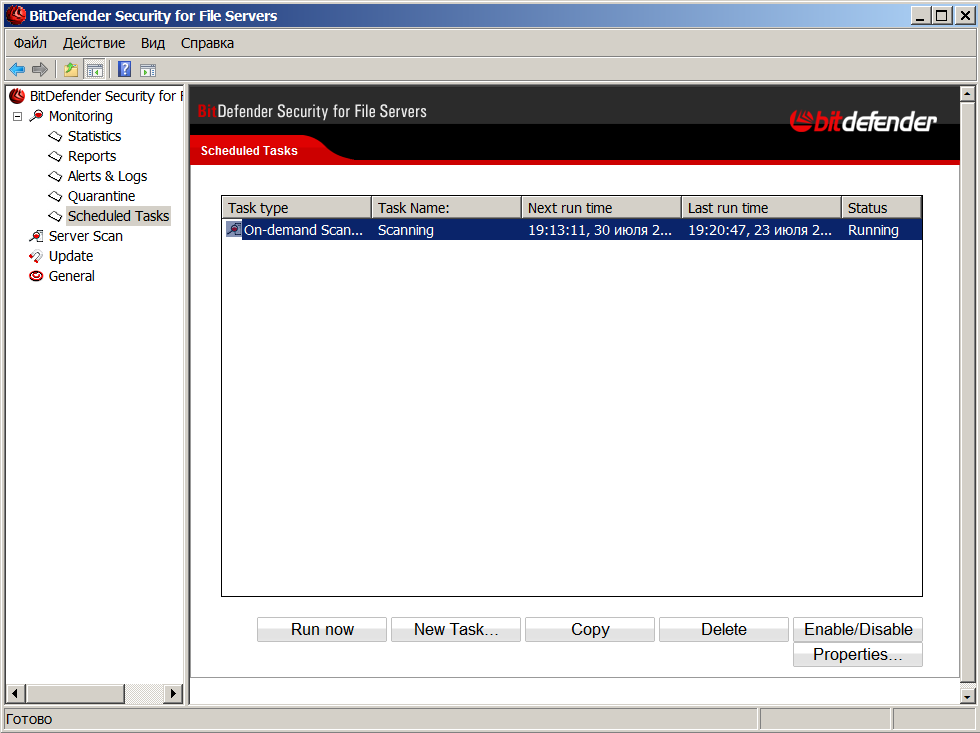Viewport: 980px width, 733px height.
Task: Click the General node icon
Action: coord(36,276)
